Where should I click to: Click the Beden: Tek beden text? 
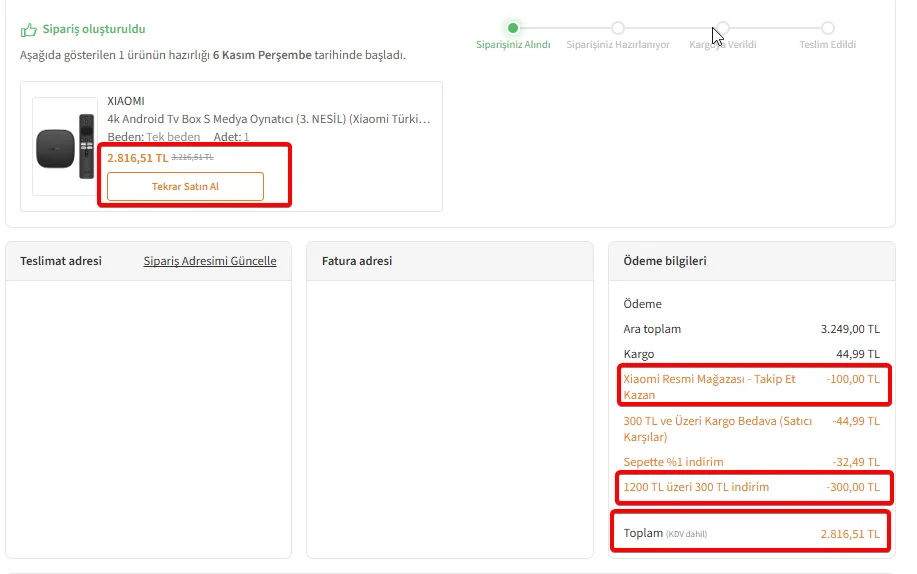154,137
